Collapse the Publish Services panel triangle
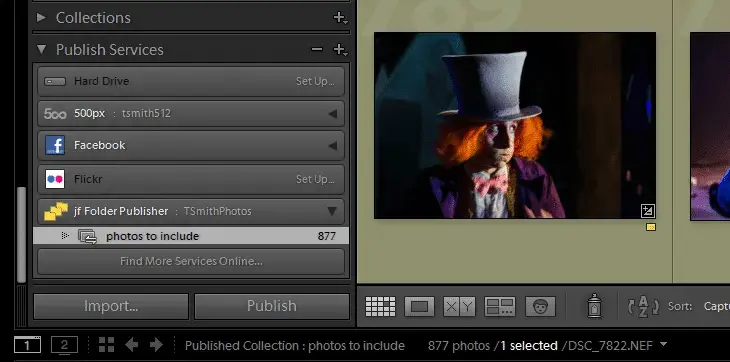Image resolution: width=730 pixels, height=362 pixels. click(x=41, y=49)
